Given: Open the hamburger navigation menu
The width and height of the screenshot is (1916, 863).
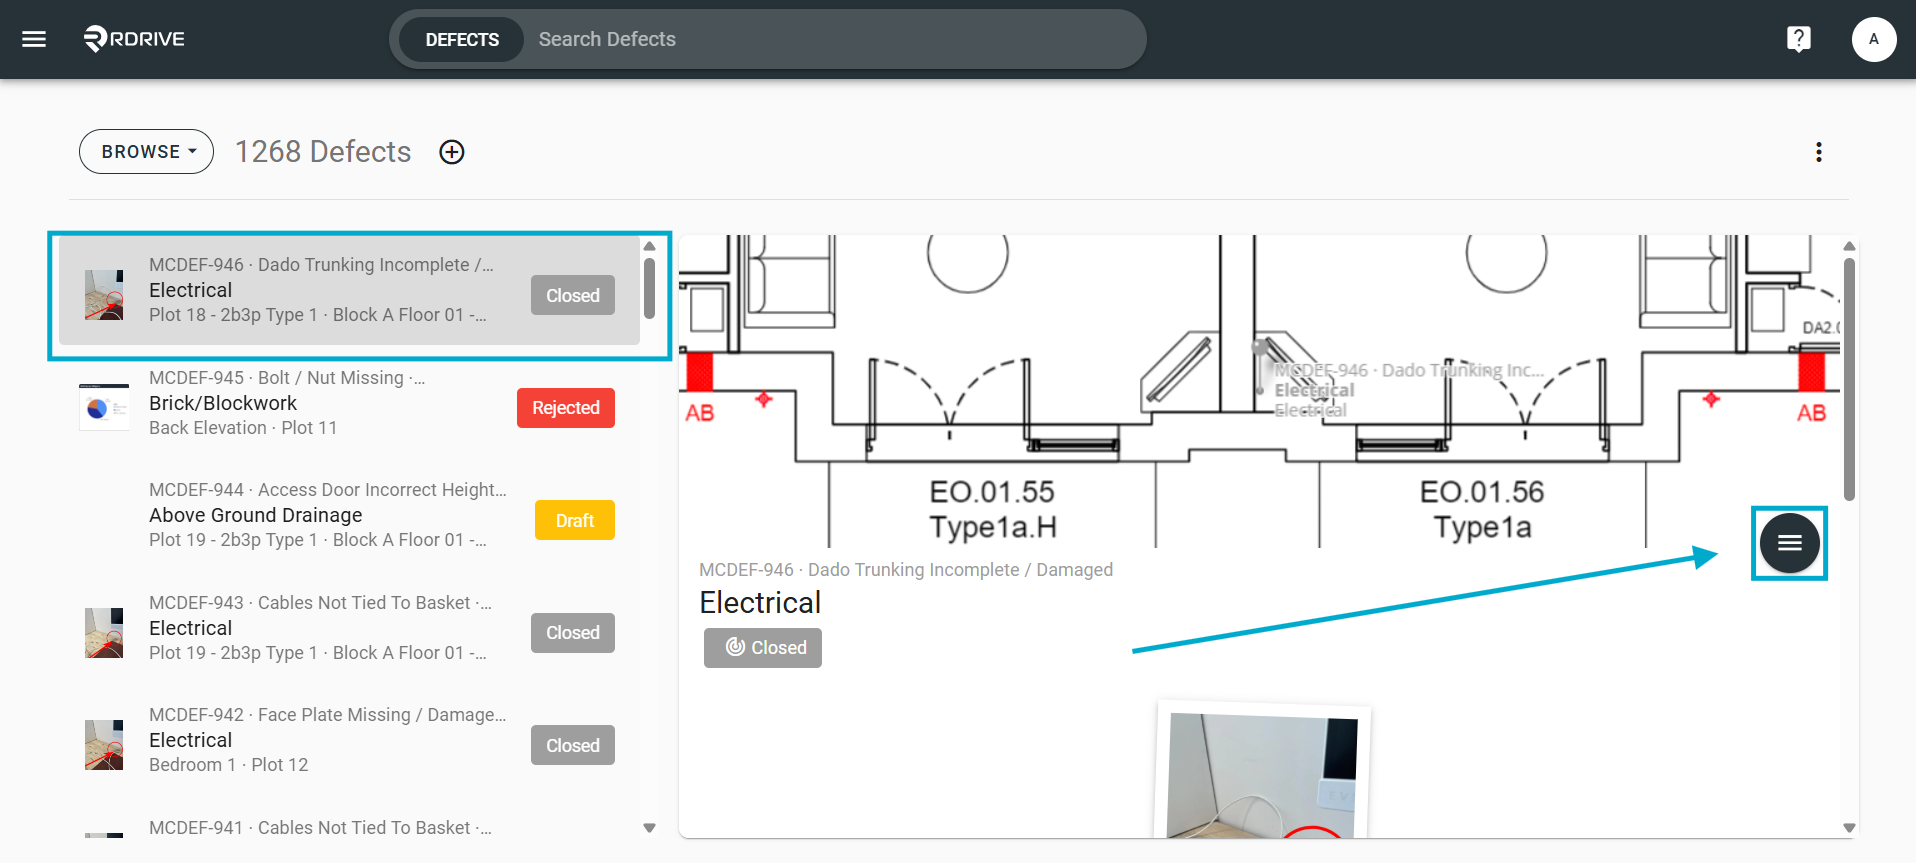Looking at the screenshot, I should pyautogui.click(x=34, y=39).
